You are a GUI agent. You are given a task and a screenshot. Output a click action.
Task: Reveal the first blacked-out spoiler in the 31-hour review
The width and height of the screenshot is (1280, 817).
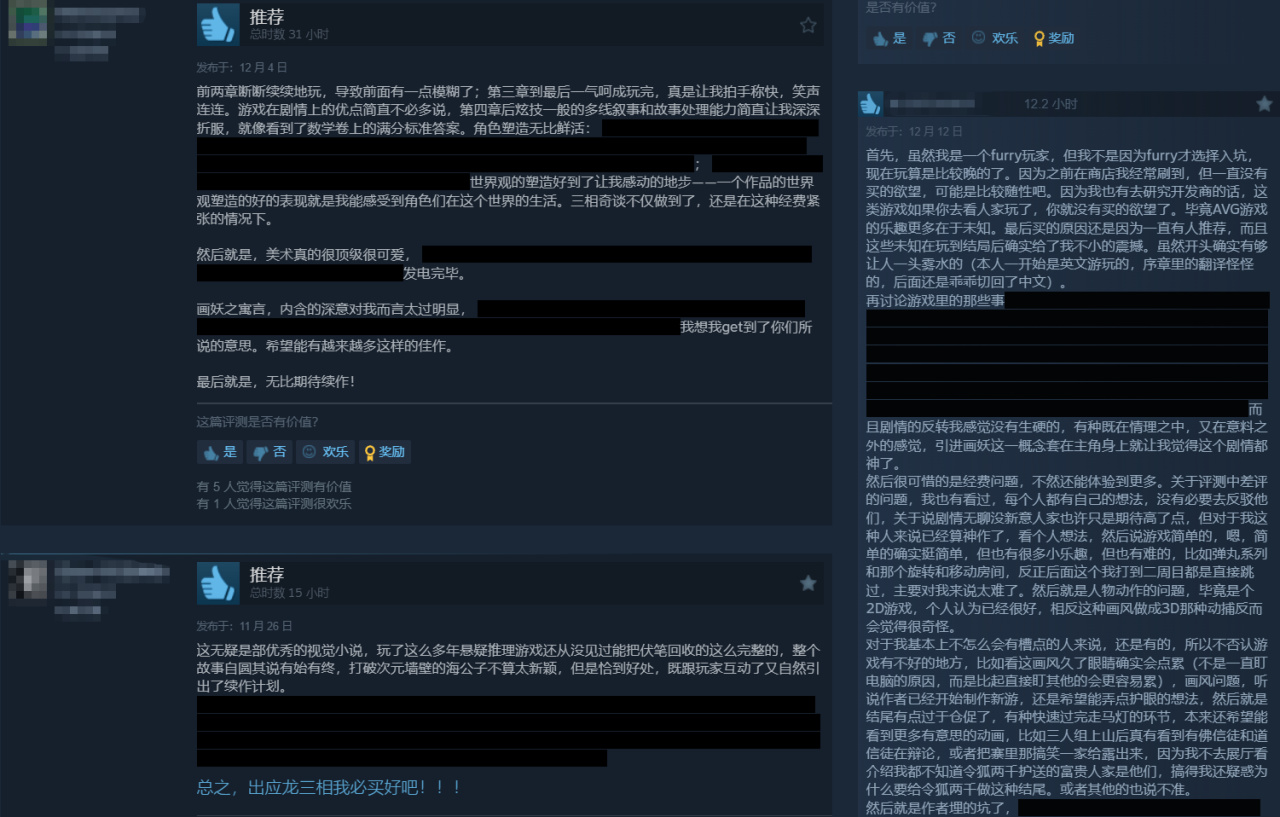(709, 128)
